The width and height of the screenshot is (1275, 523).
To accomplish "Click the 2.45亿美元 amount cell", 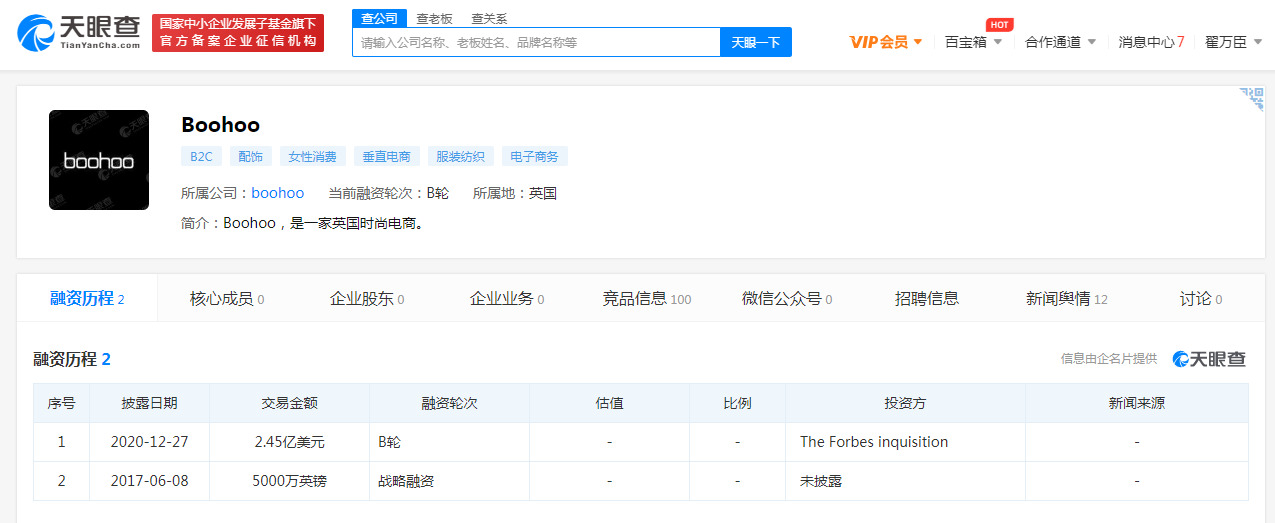I will point(290,442).
